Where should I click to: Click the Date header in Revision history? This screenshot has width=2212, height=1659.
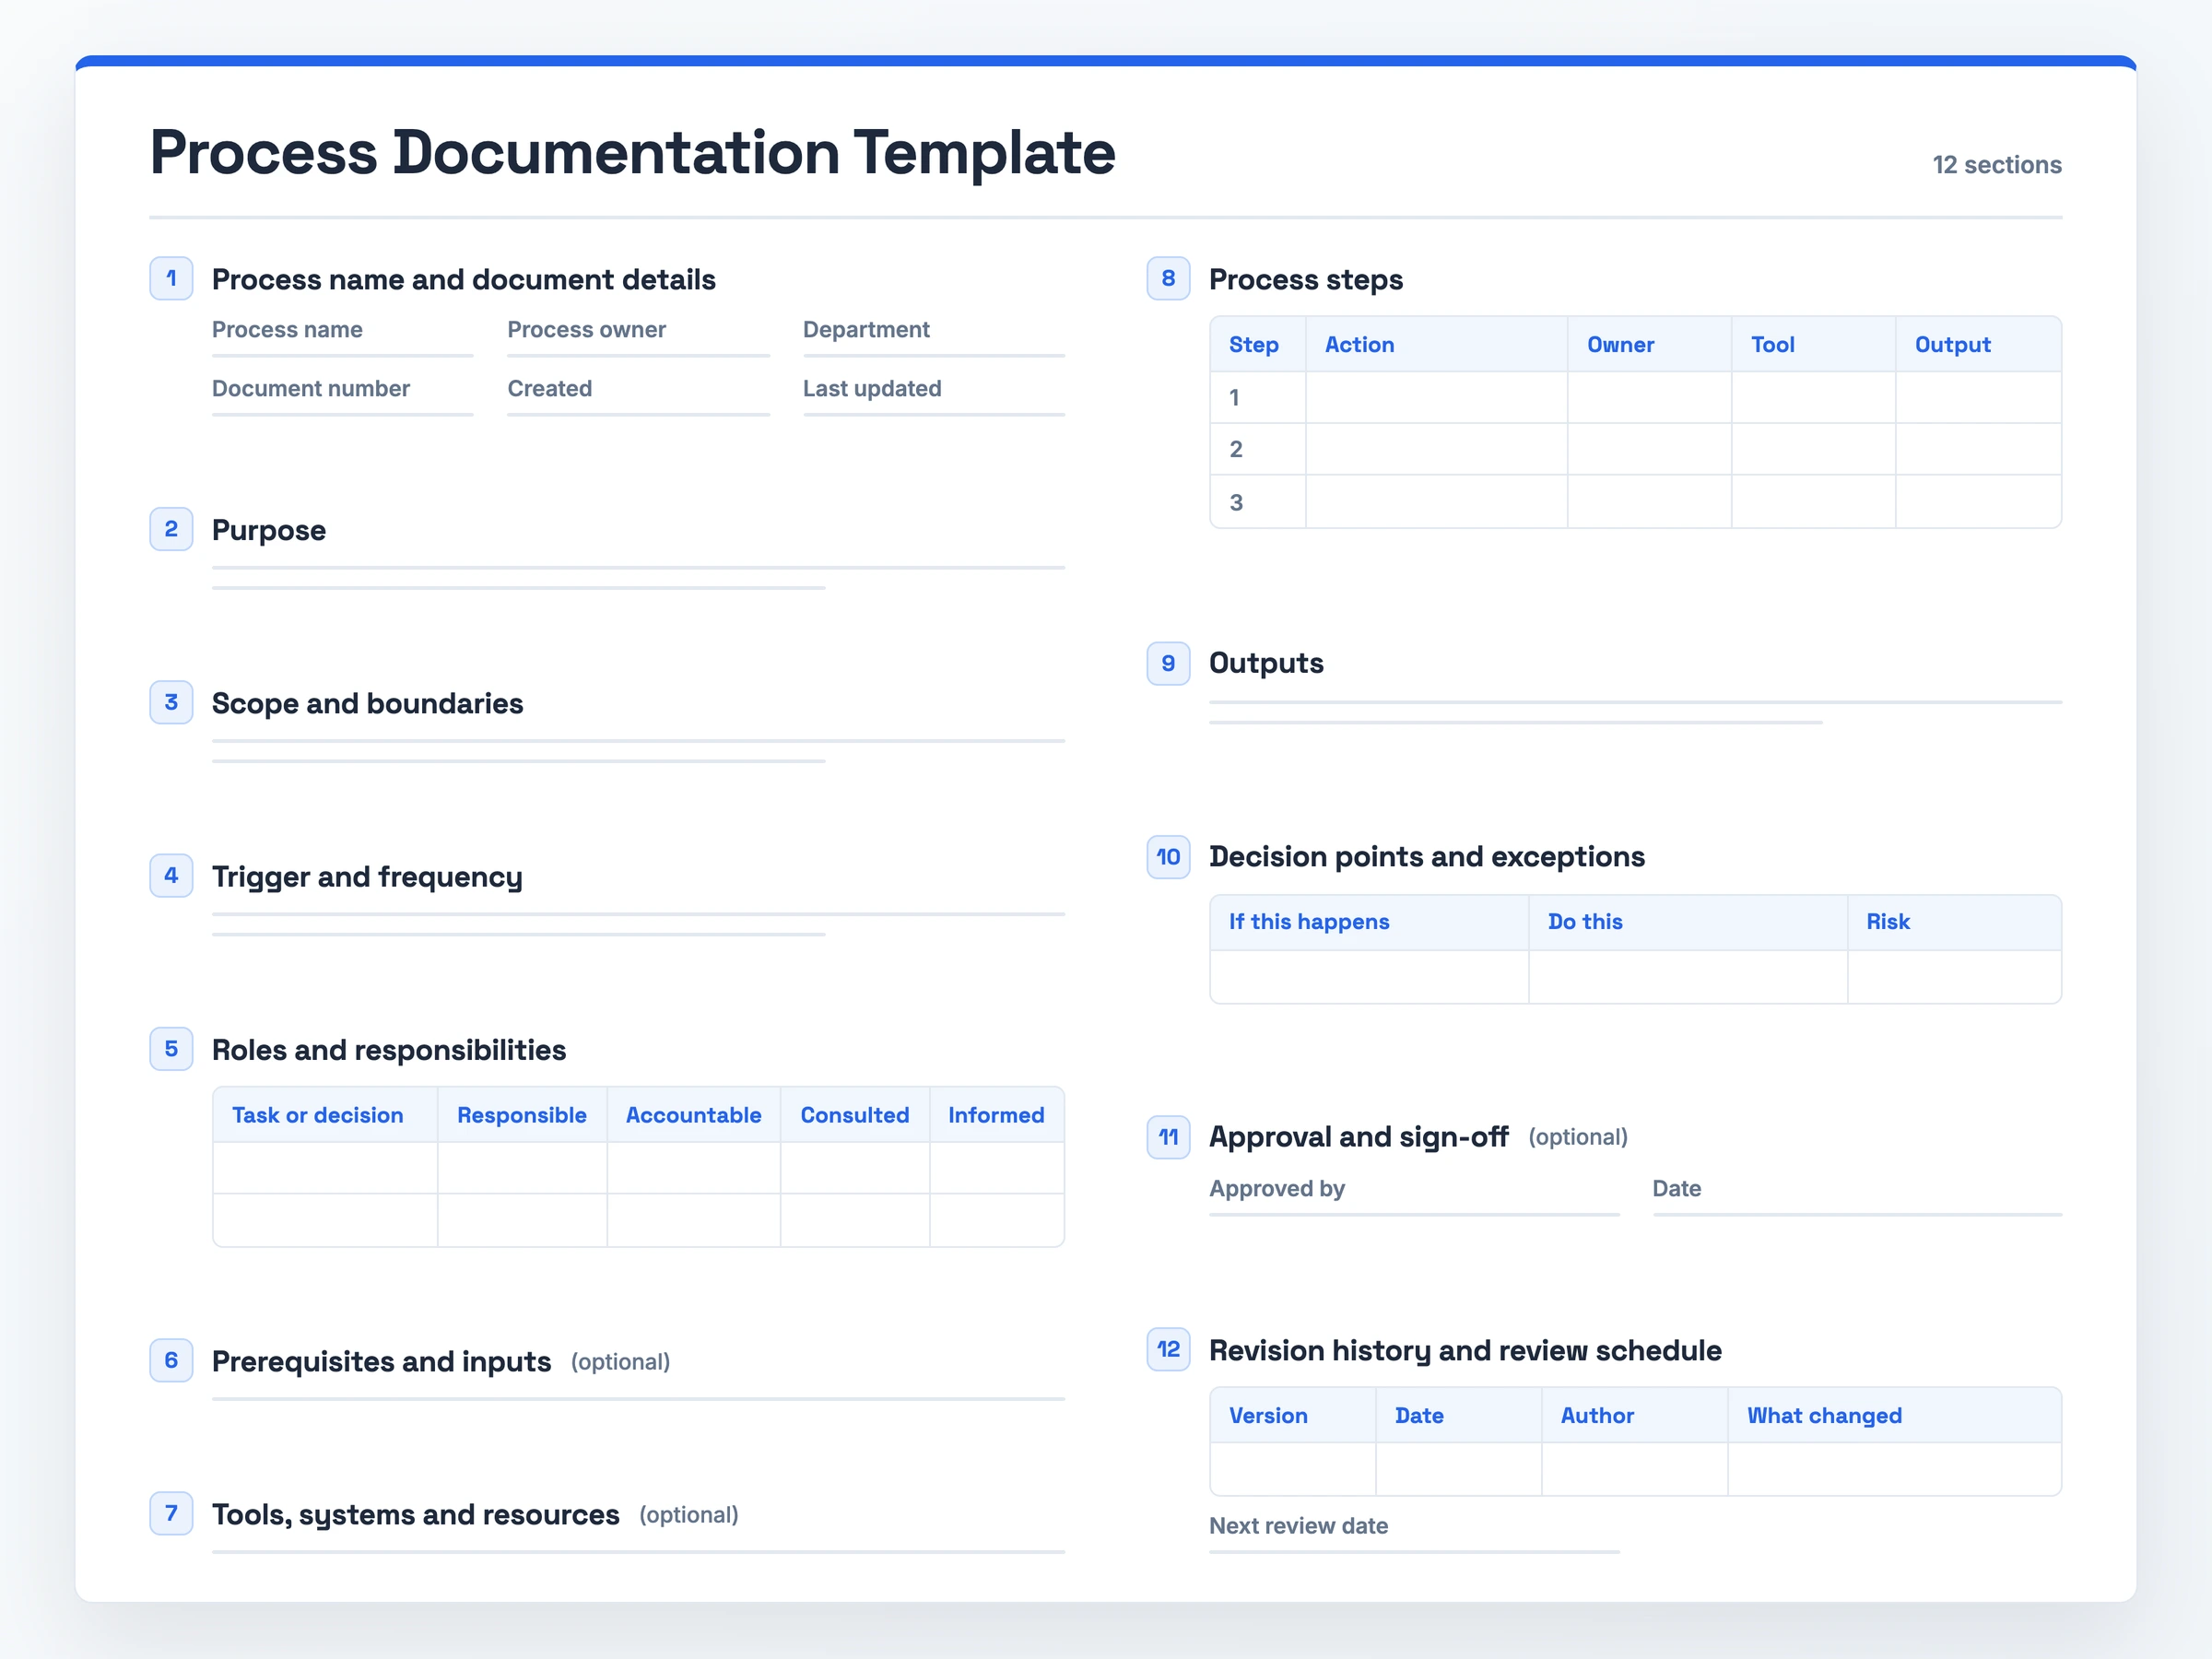(1459, 1416)
